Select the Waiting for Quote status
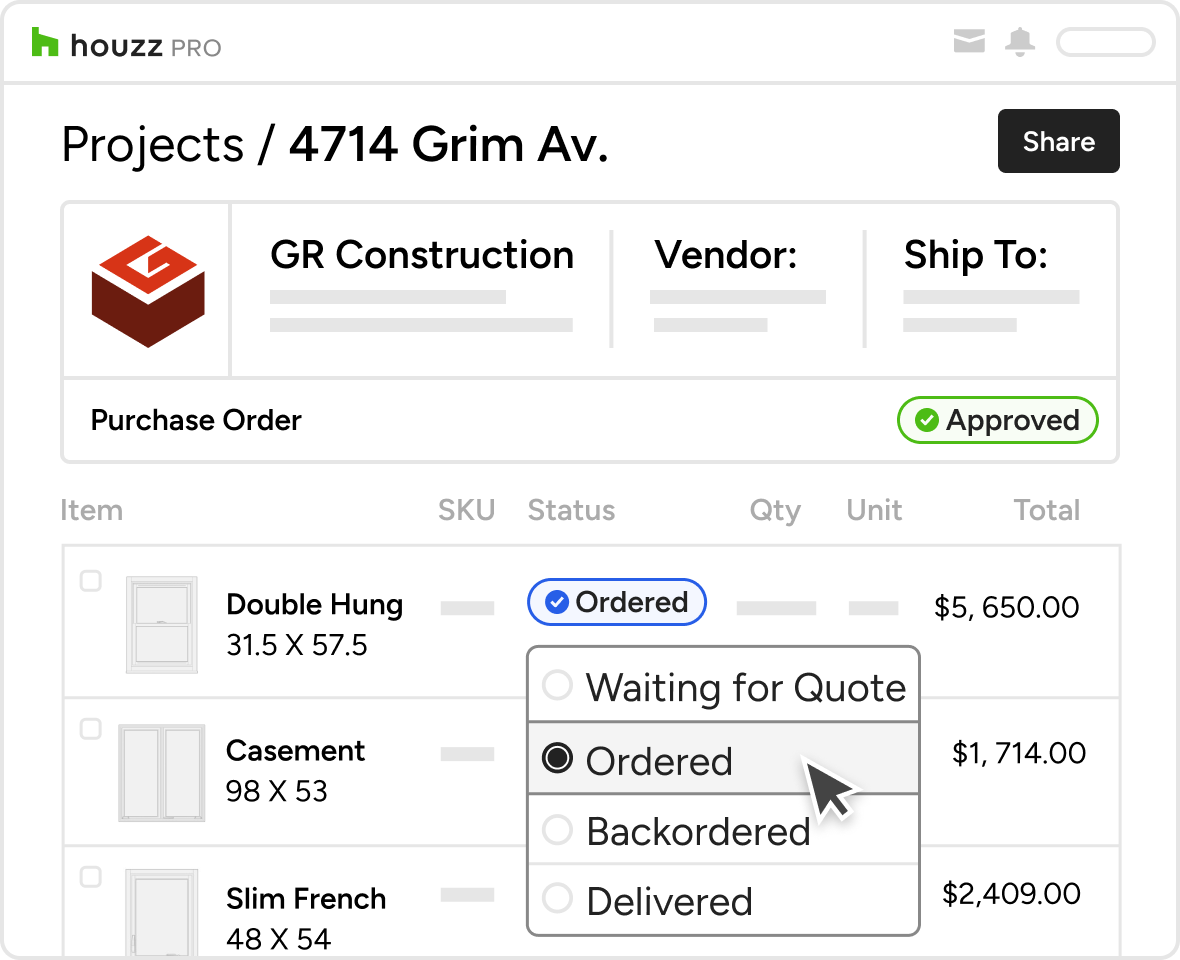This screenshot has height=960, width=1180. (722, 687)
